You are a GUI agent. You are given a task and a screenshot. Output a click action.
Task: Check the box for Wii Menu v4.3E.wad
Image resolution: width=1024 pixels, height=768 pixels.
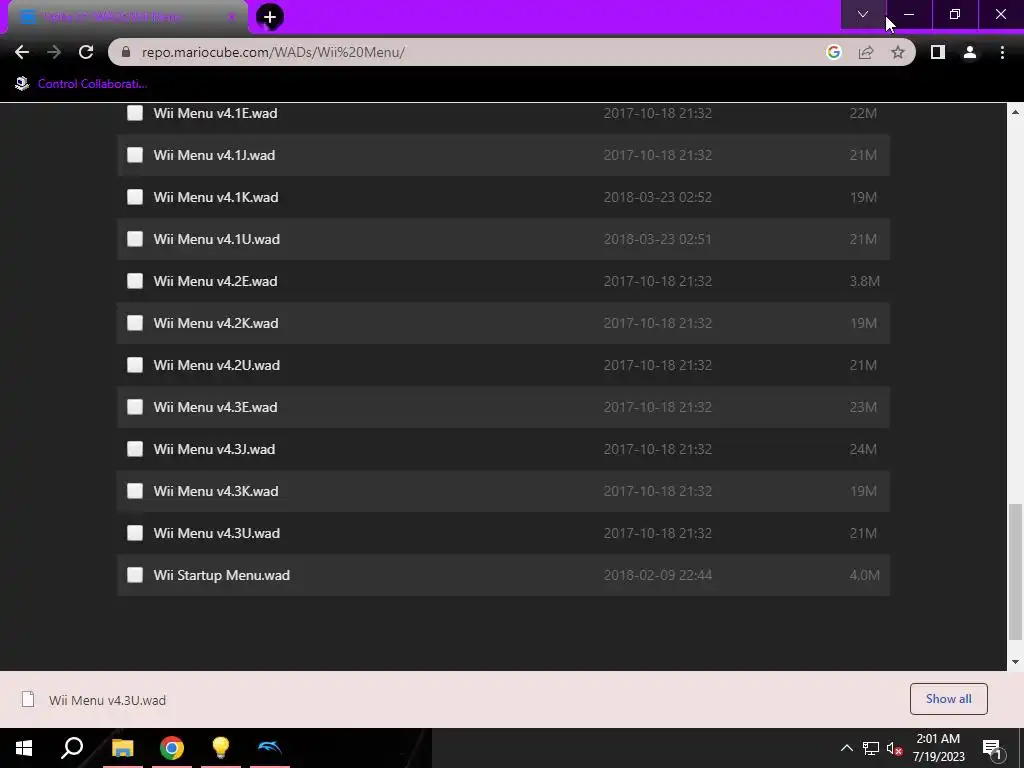point(135,407)
